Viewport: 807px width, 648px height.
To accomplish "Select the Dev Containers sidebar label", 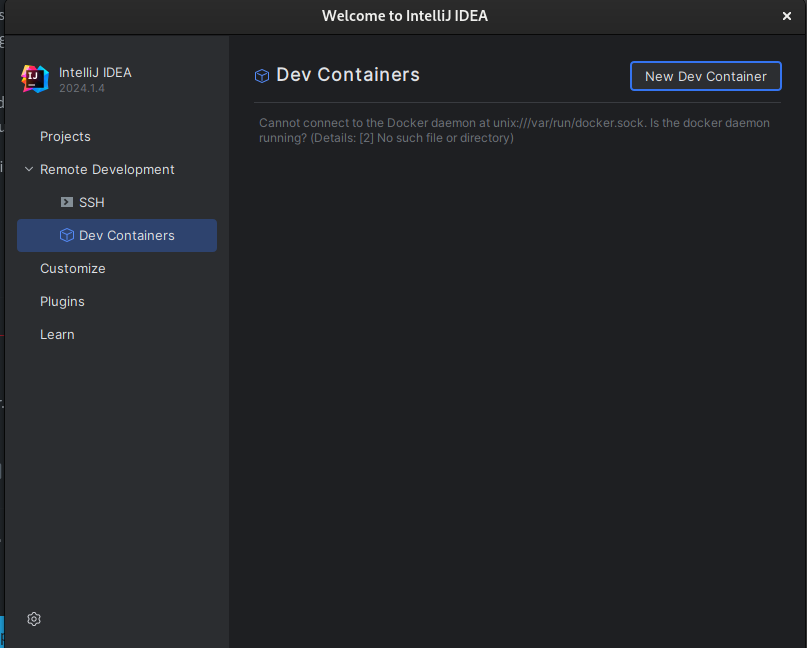I will (127, 235).
